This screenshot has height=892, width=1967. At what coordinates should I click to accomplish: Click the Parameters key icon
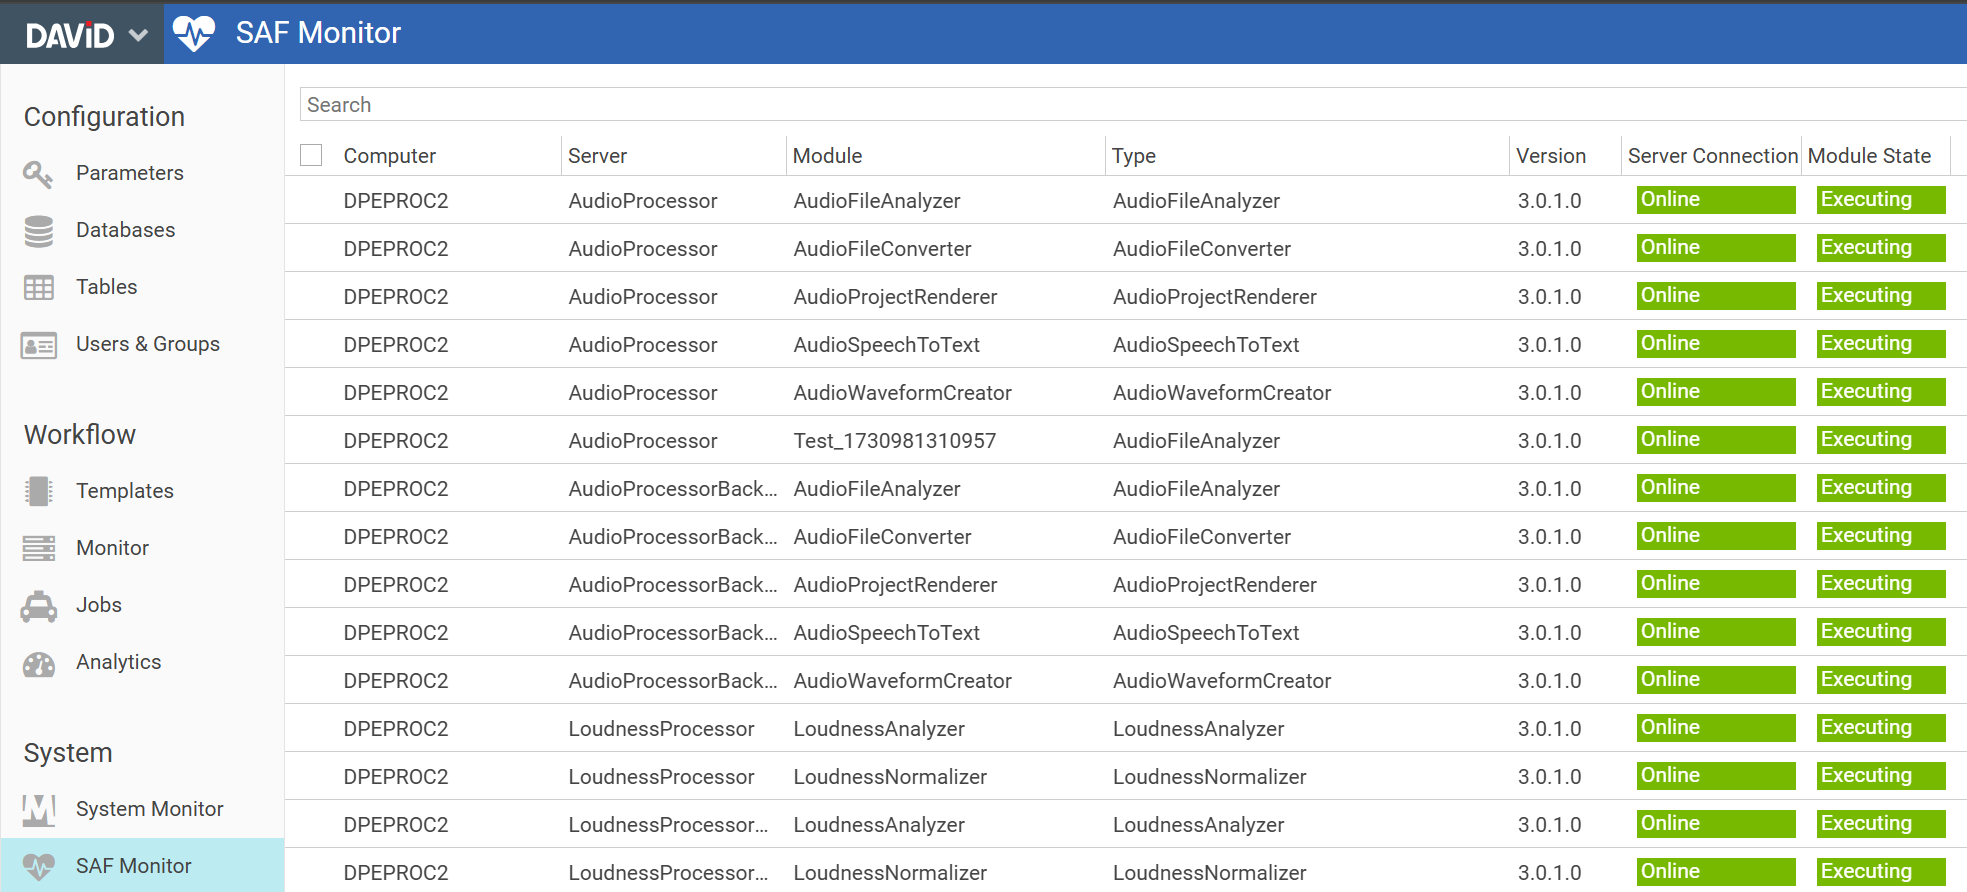click(38, 174)
